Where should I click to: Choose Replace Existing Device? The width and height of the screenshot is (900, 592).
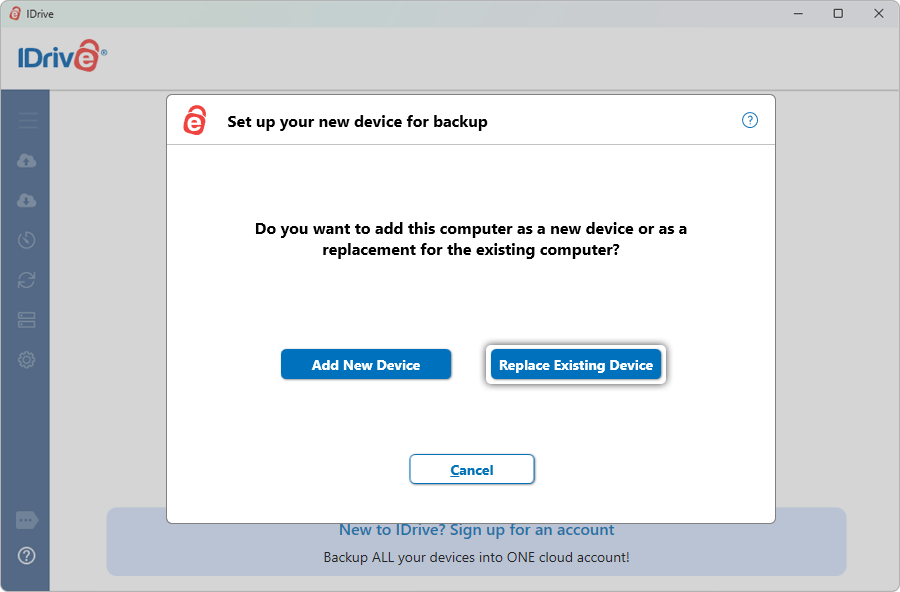tap(576, 365)
